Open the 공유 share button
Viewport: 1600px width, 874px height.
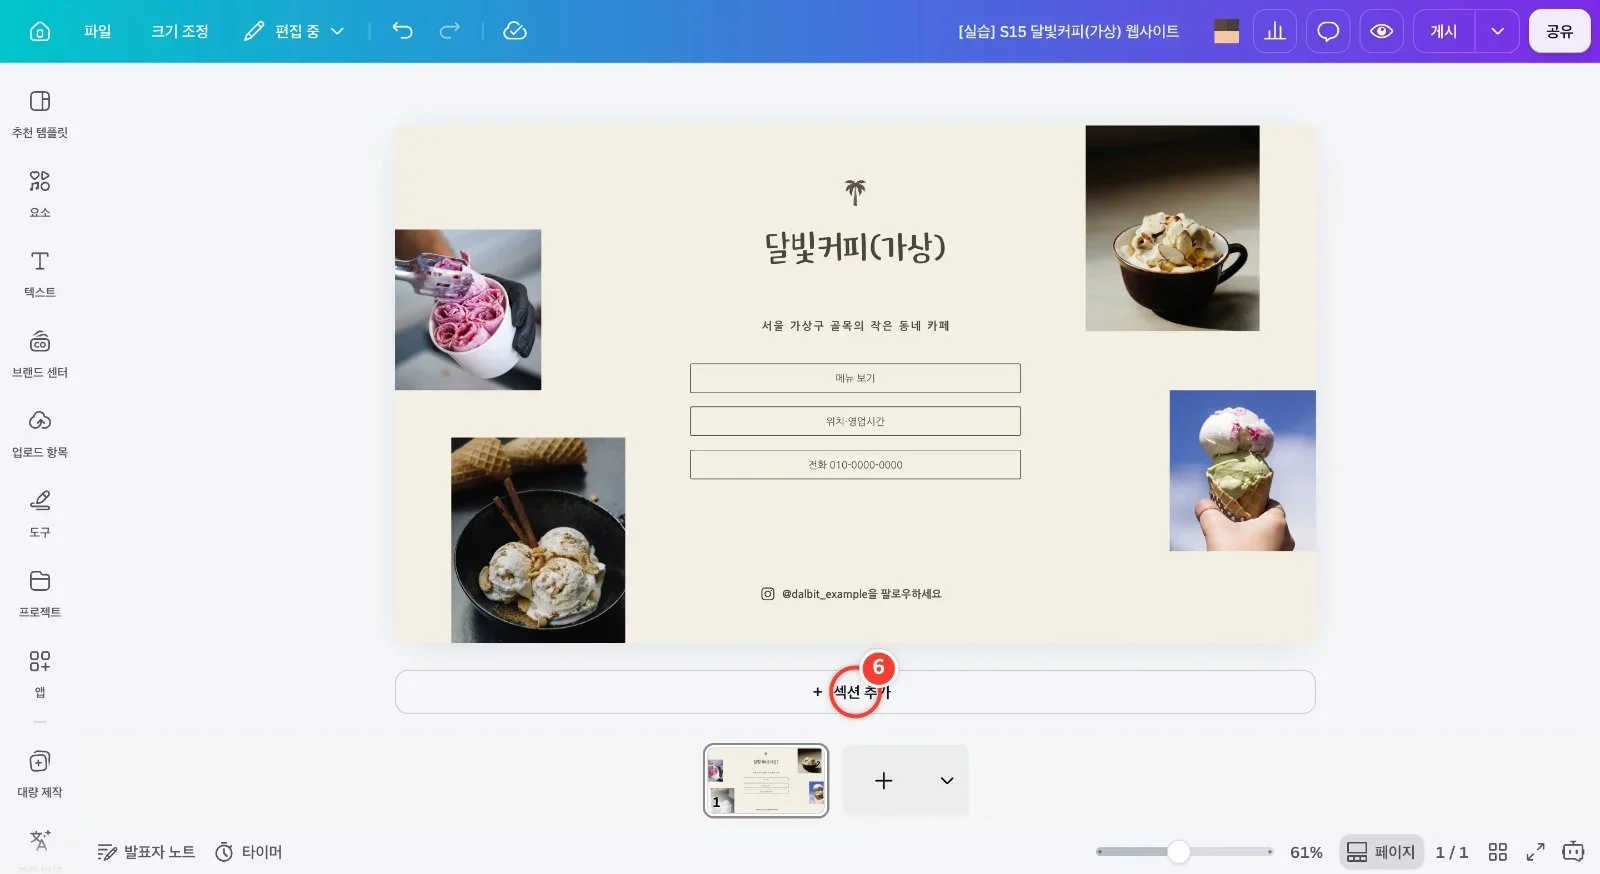pyautogui.click(x=1559, y=31)
